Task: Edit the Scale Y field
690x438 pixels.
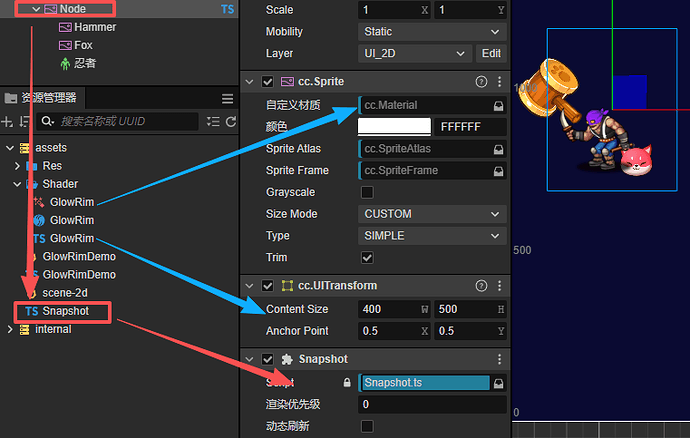Action: click(470, 10)
